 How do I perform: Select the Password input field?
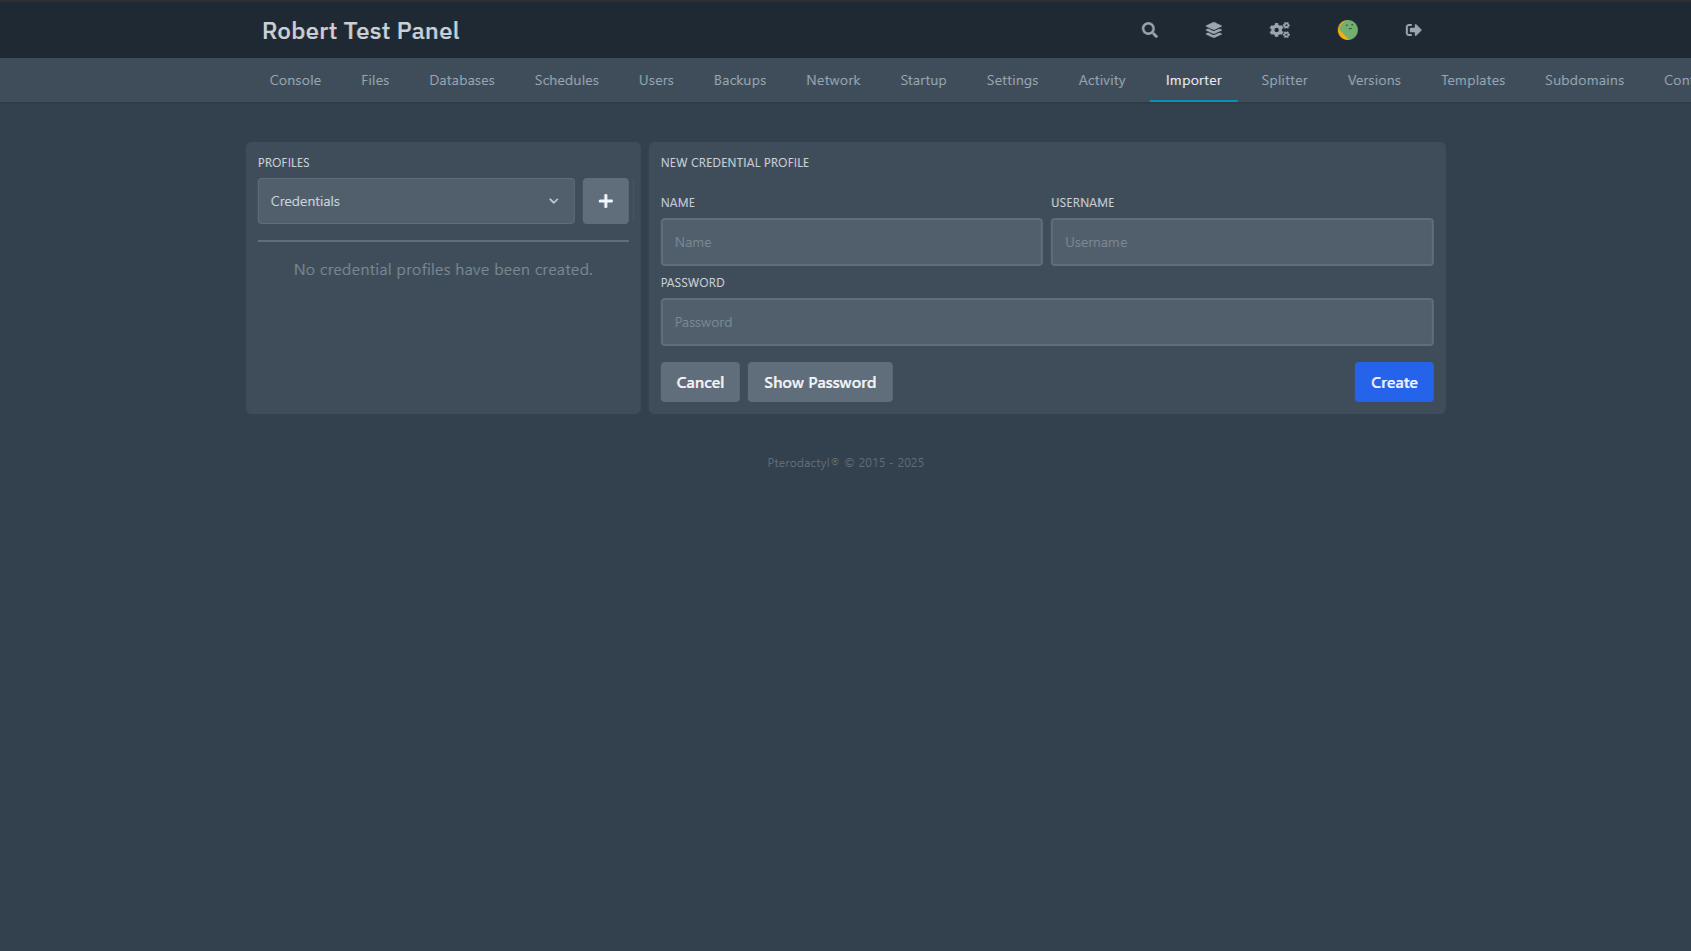pos(1047,322)
